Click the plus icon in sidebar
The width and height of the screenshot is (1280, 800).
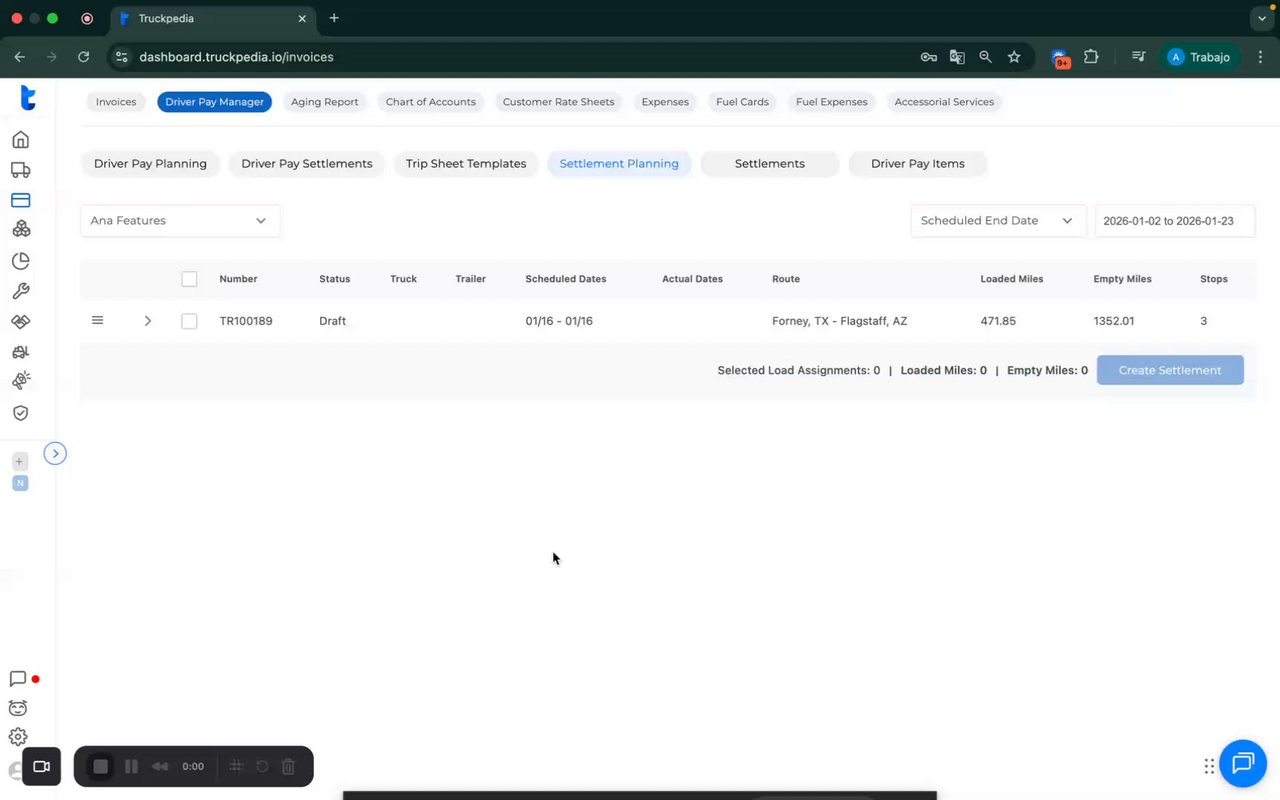[20, 461]
